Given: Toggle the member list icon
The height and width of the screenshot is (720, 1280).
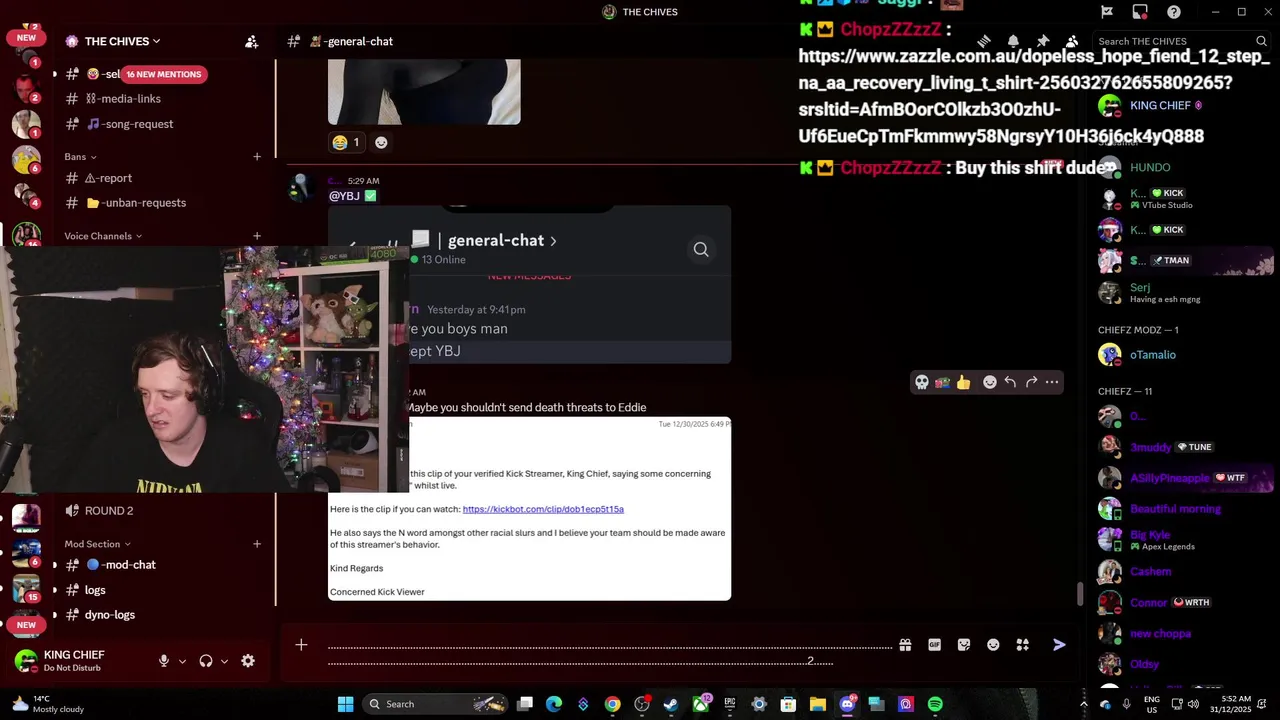Looking at the screenshot, I should pyautogui.click(x=1071, y=41).
